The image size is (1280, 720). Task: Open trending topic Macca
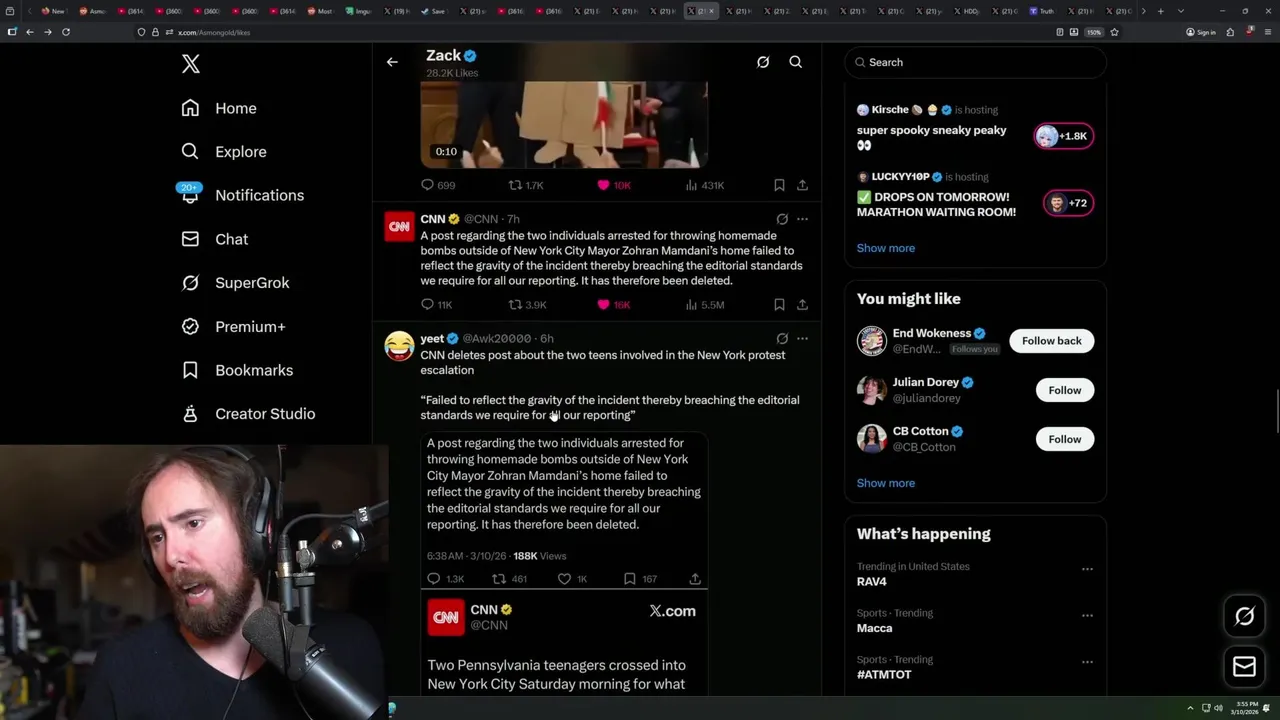(874, 628)
